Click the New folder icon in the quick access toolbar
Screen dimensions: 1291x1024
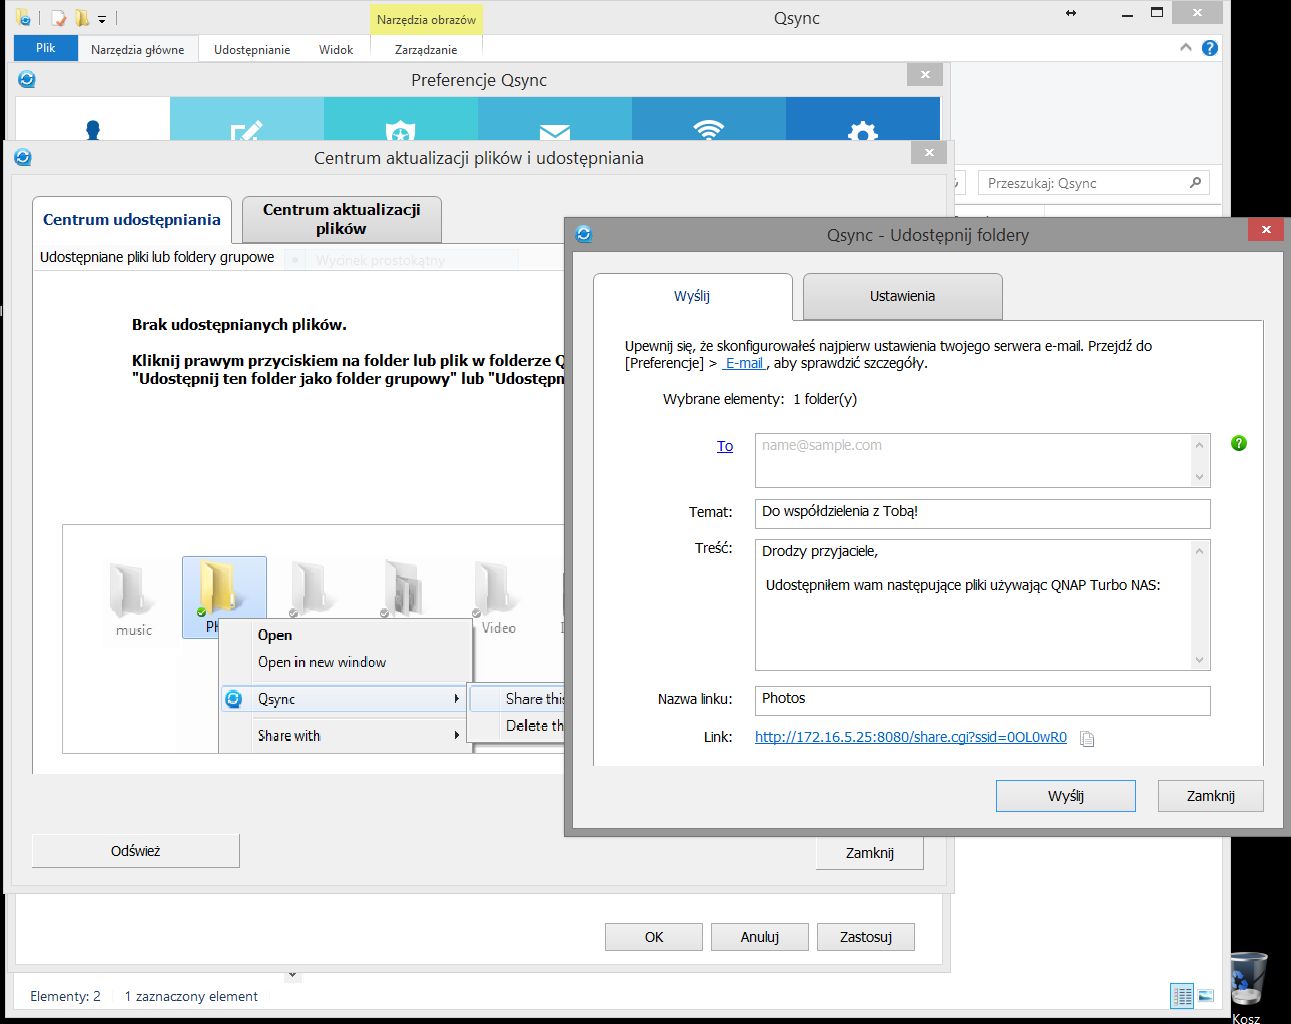tap(82, 18)
